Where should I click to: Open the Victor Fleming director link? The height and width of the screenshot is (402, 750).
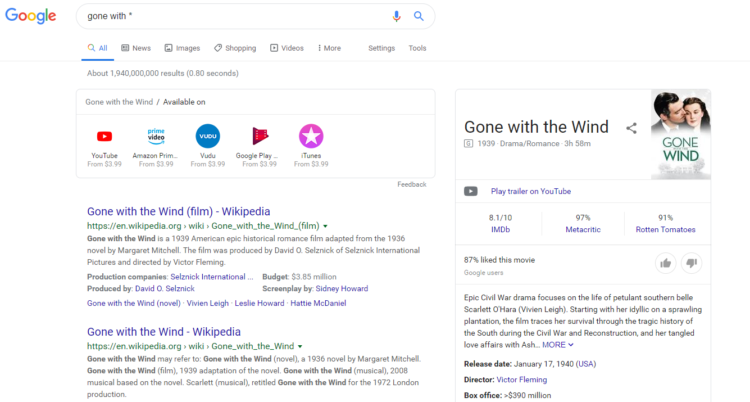coord(523,379)
